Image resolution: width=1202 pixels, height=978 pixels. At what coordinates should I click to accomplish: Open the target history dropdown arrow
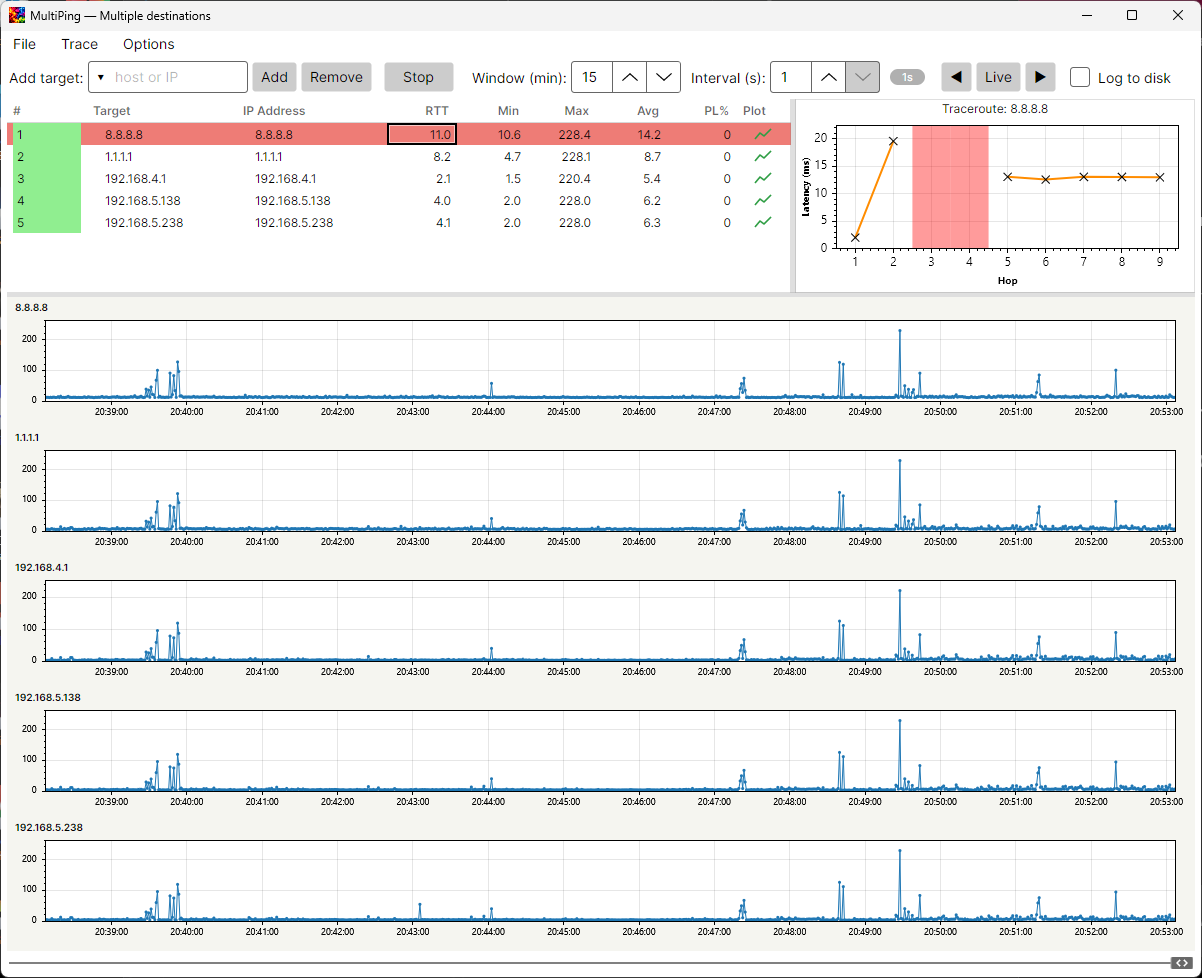(x=101, y=77)
